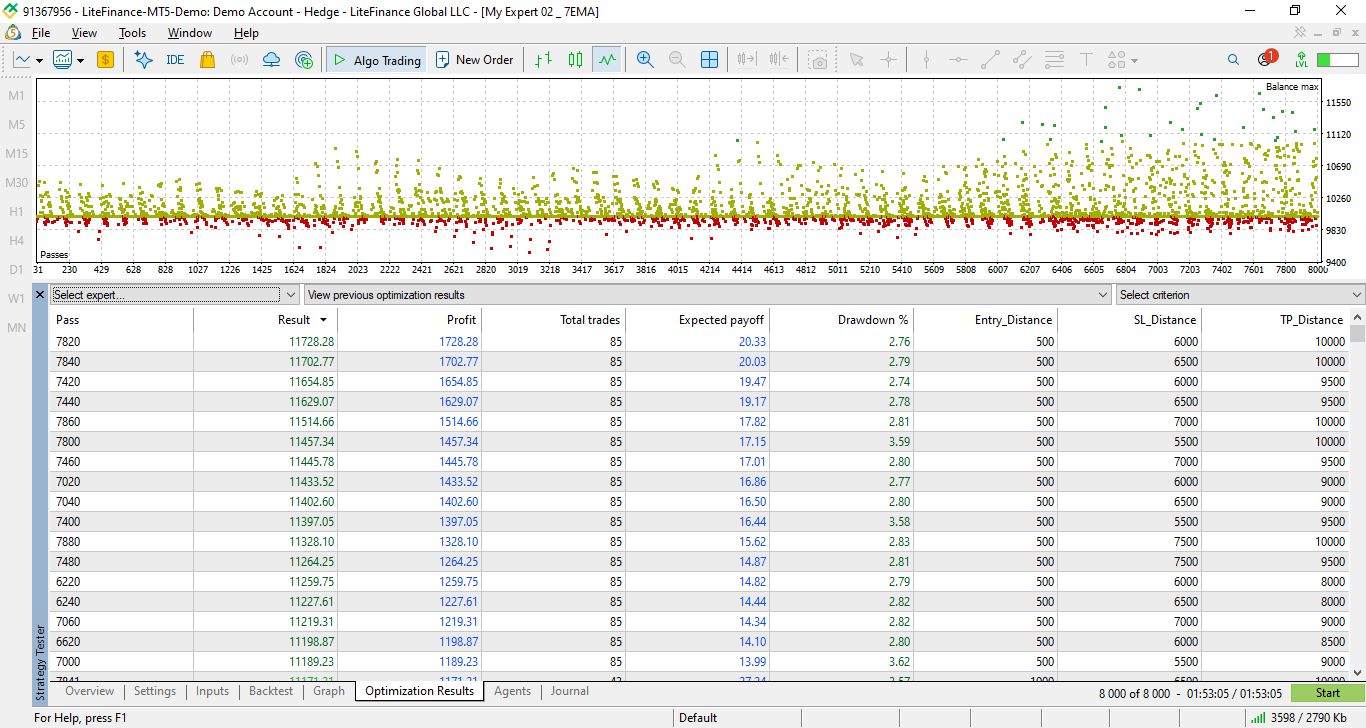Viewport: 1366px width, 728px height.
Task: Click the dollar sign trading icon
Action: pyautogui.click(x=105, y=60)
